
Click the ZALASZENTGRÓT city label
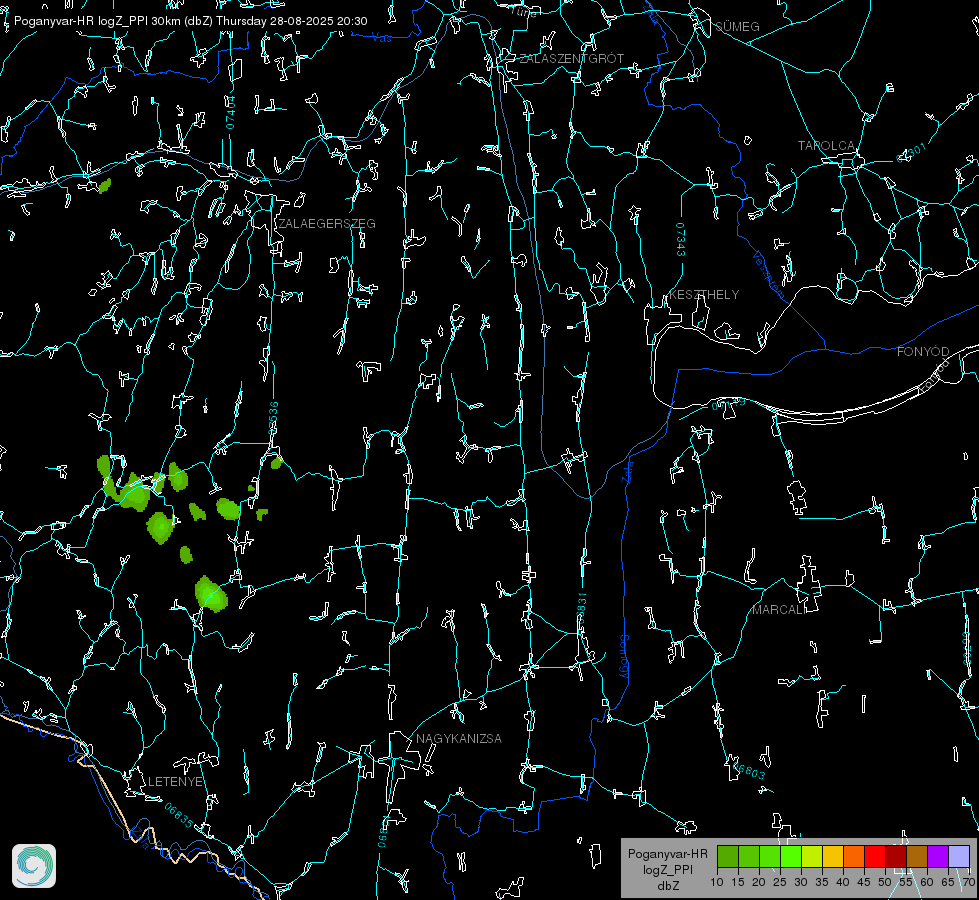(571, 59)
